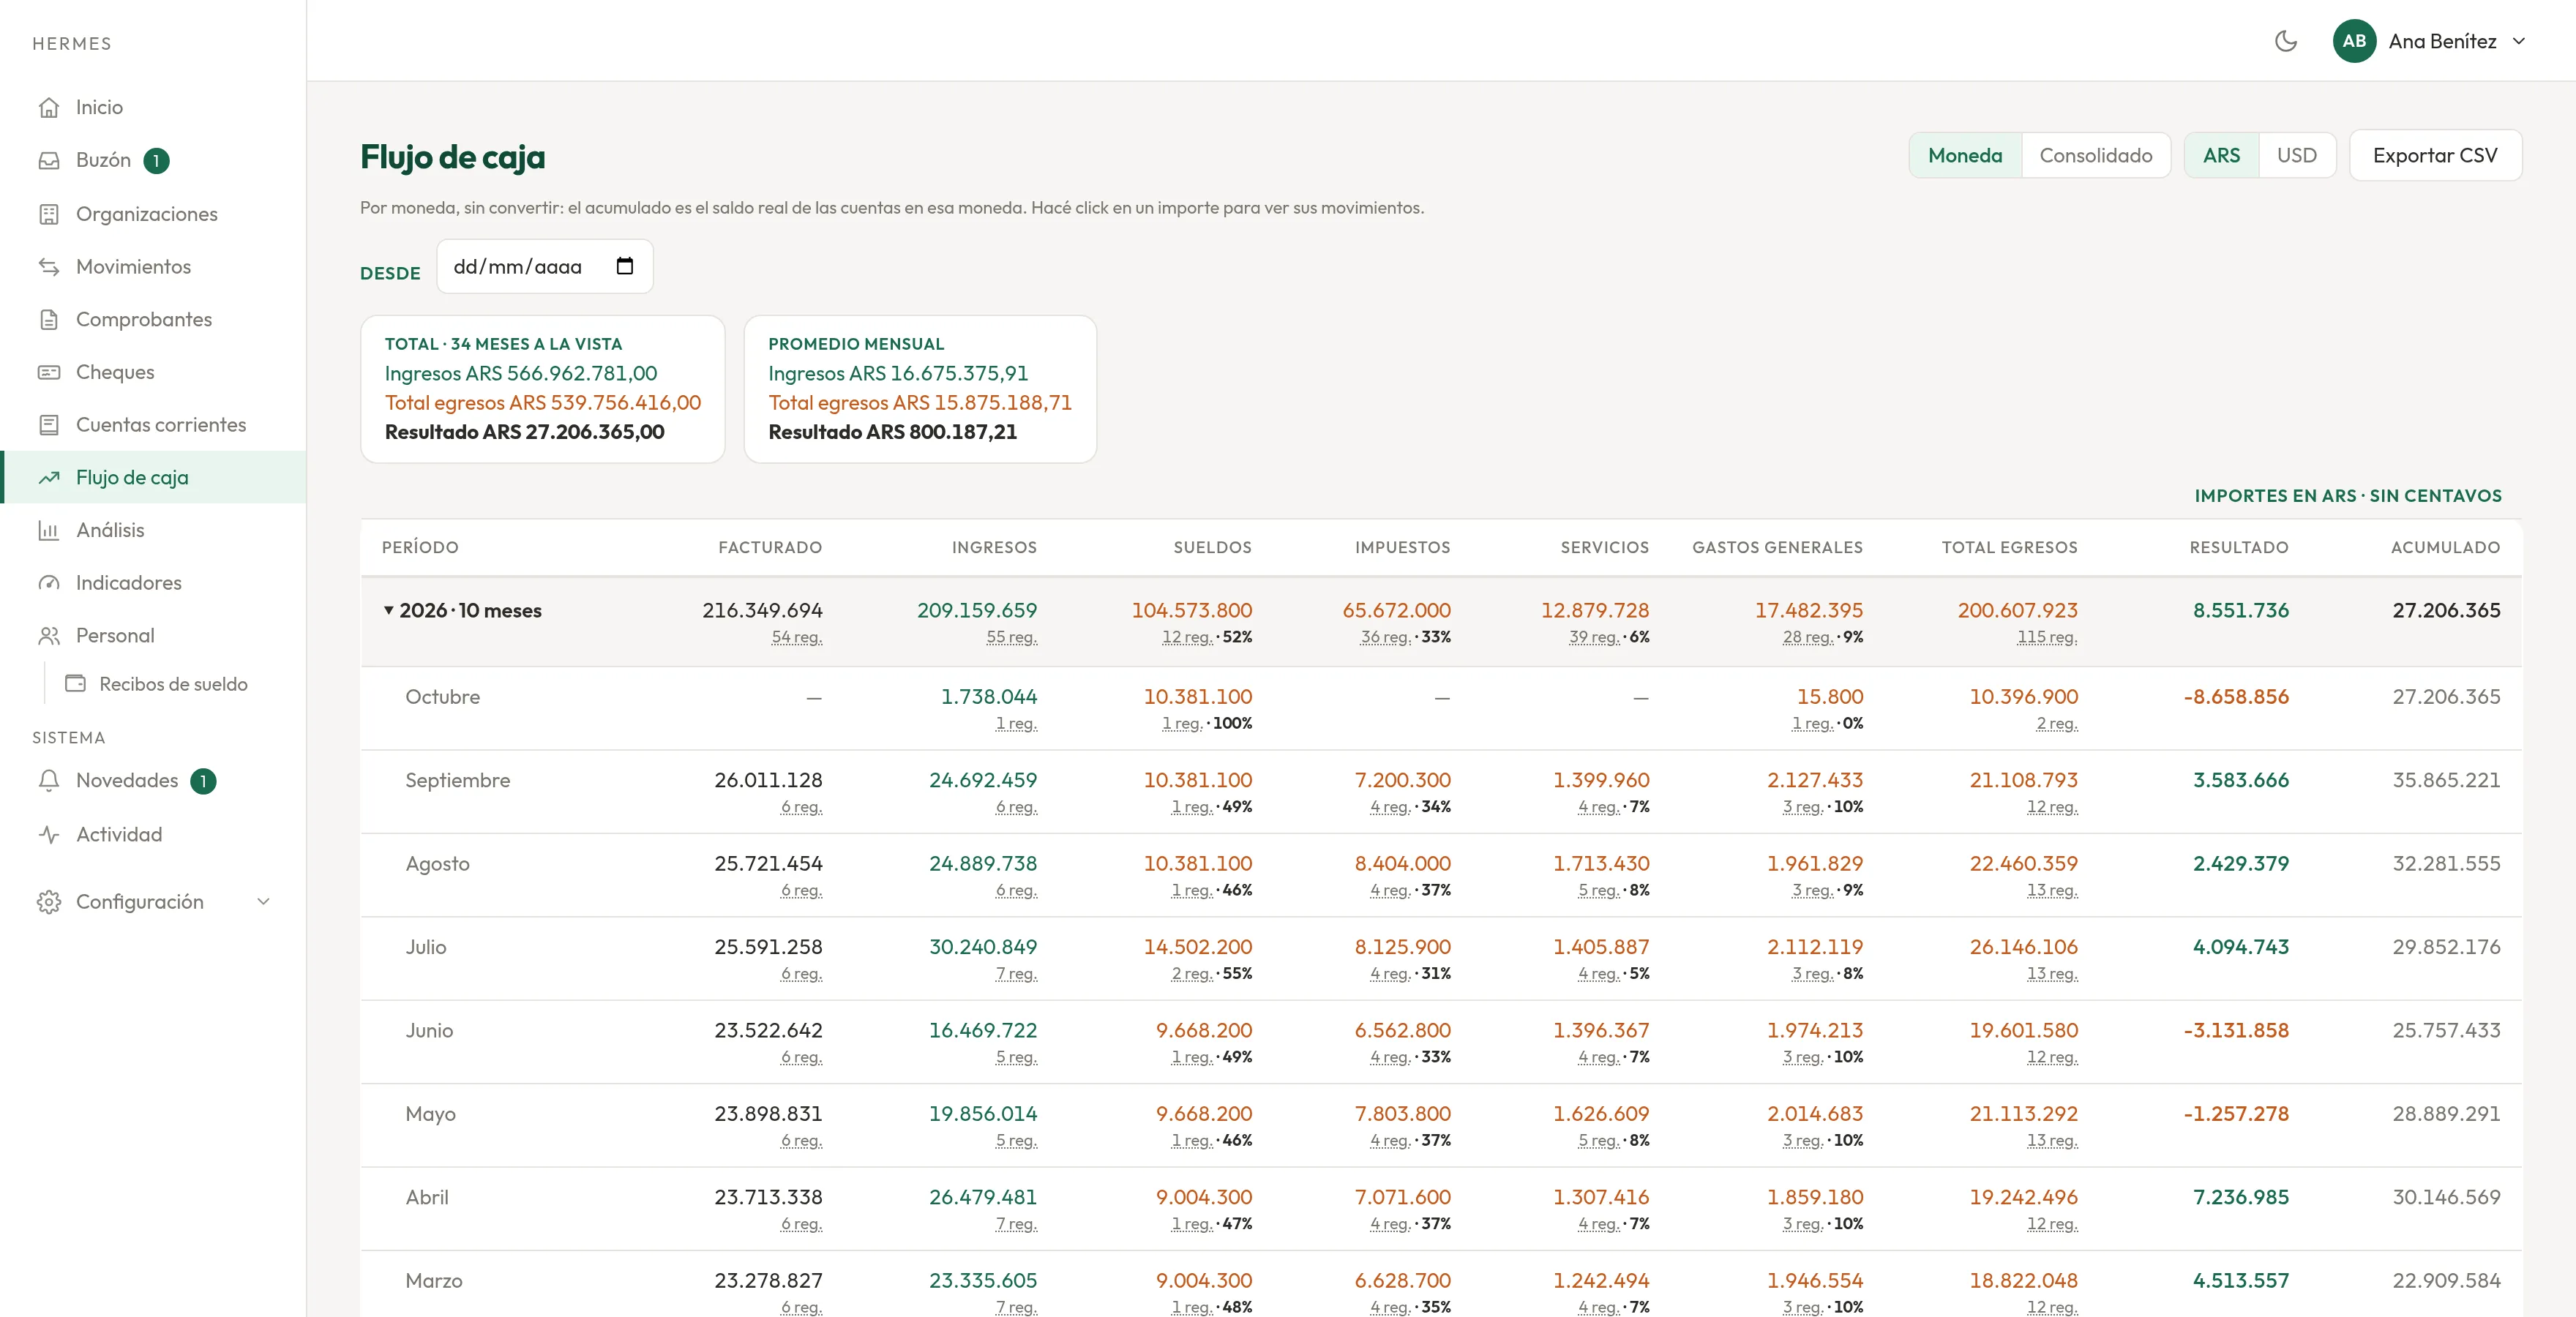Open the Comprobantes document icon
Screen dimensions: 2576x1317
[x=49, y=320]
